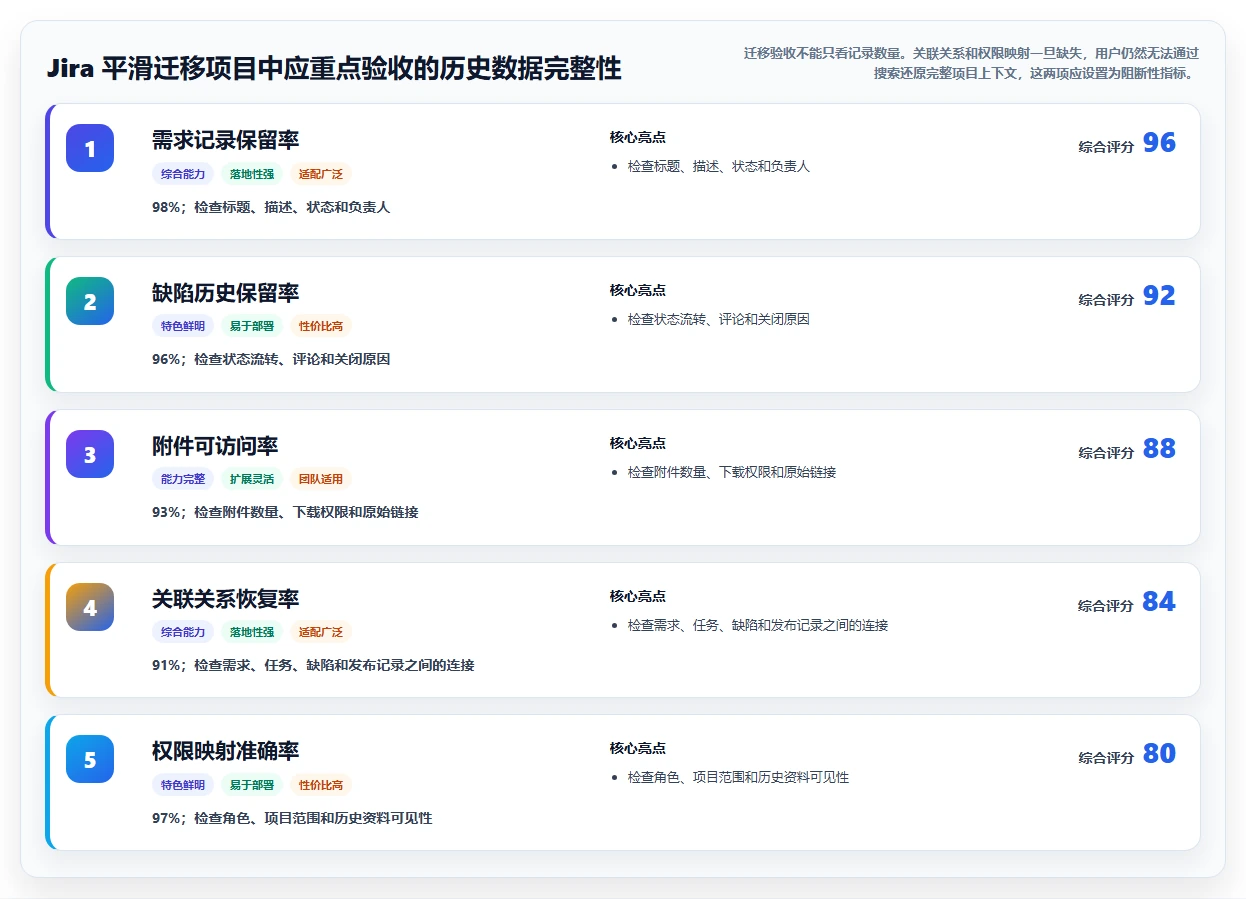Click the 迁移验收不能只看记录数量 intro note
The height and width of the screenshot is (899, 1246).
(x=971, y=63)
